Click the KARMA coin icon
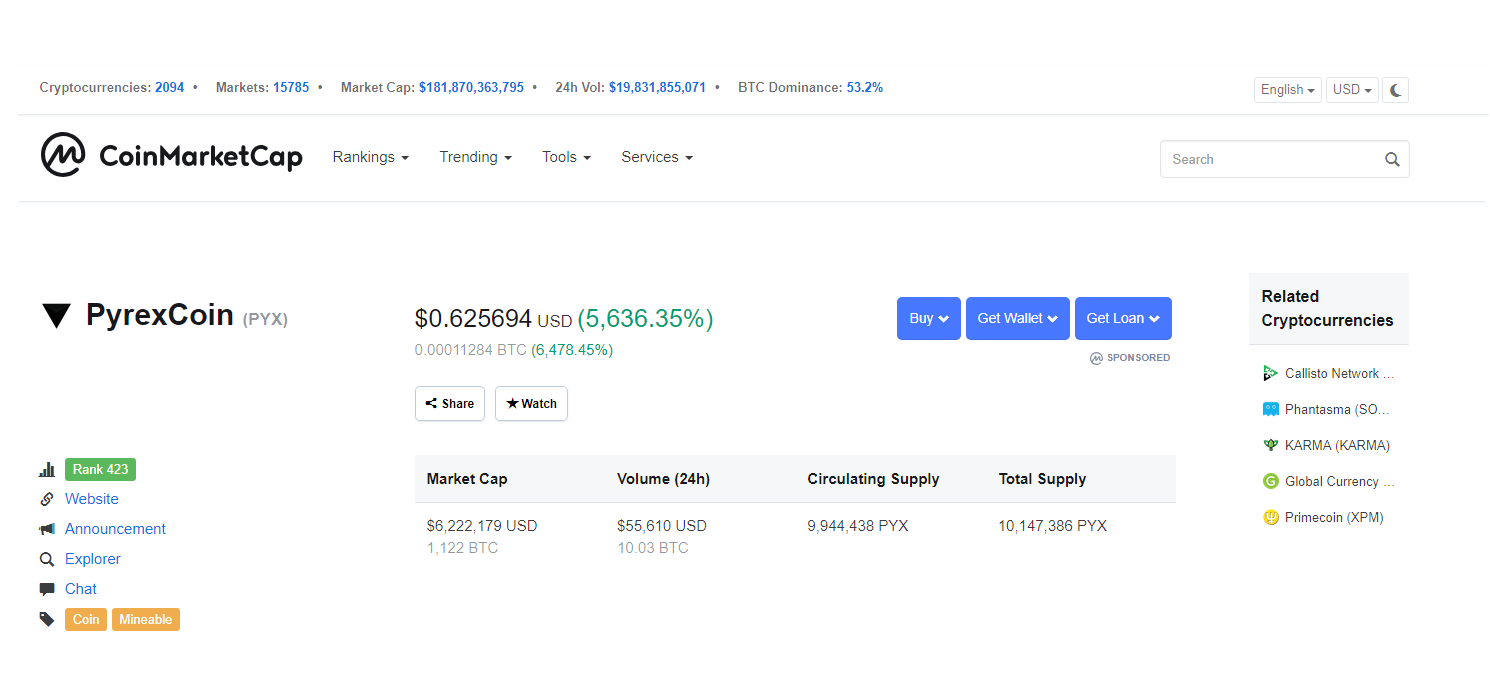 [x=1271, y=445]
